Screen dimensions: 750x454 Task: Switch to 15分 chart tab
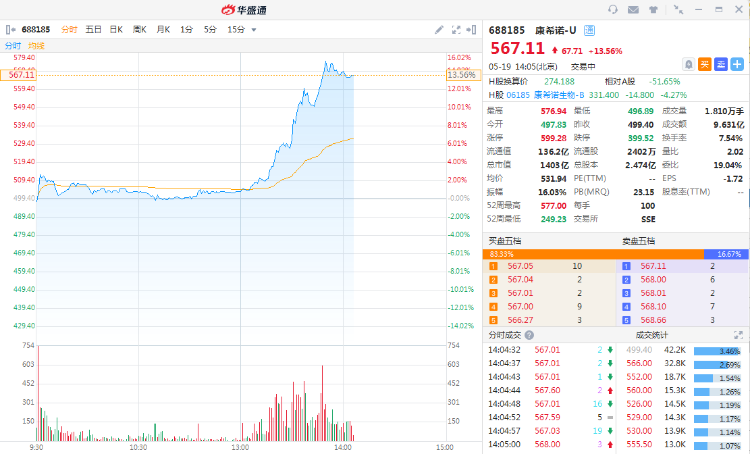click(x=236, y=30)
